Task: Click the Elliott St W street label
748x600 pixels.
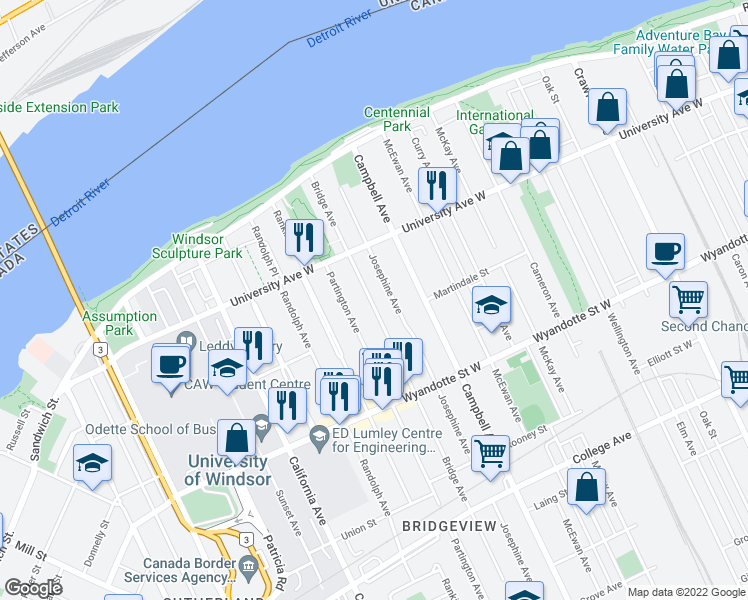Action: (x=670, y=353)
